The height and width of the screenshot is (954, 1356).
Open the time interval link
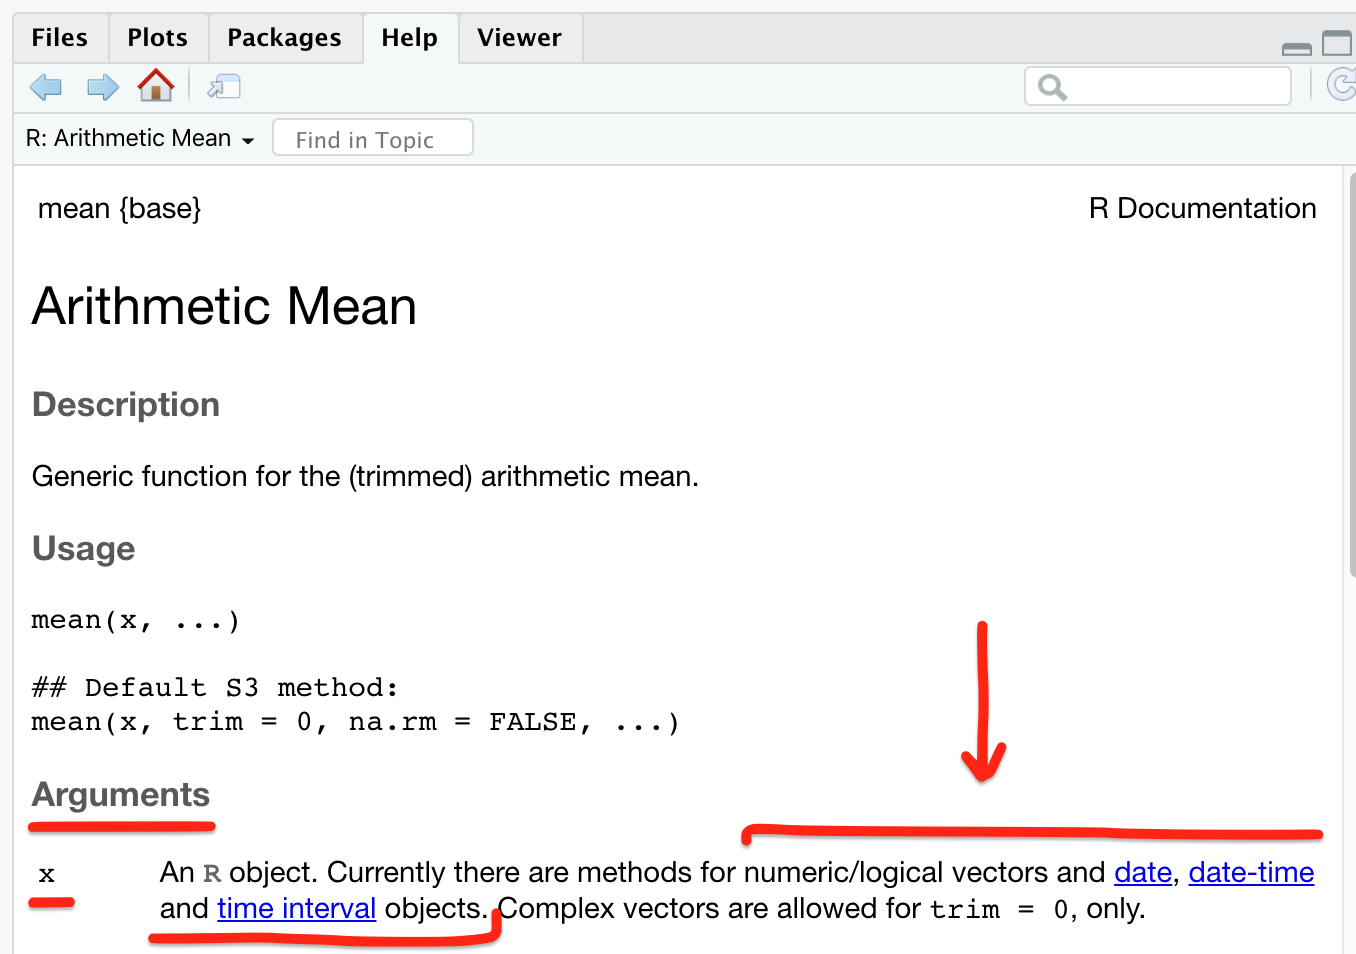click(x=297, y=909)
